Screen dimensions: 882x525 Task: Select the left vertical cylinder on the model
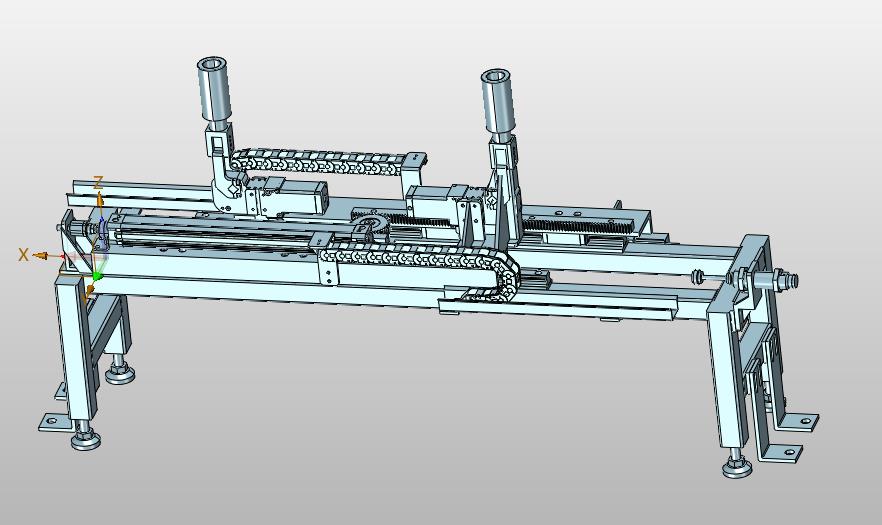[214, 89]
